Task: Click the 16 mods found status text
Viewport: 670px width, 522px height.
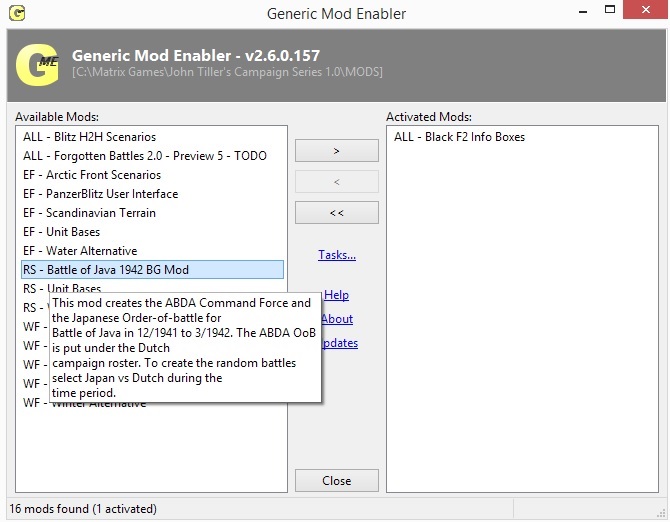Action: click(x=83, y=509)
